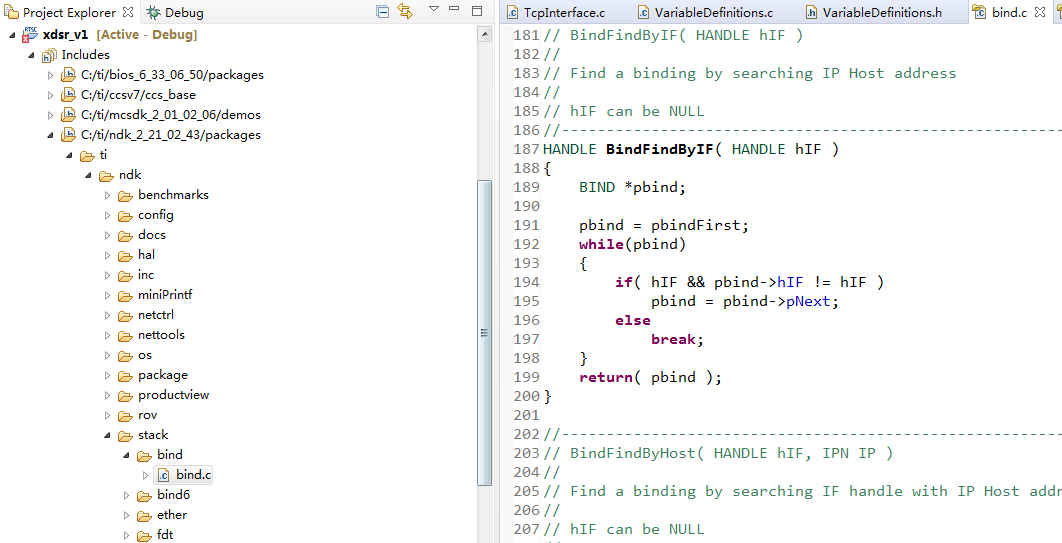Select the stack folder label

(x=153, y=435)
